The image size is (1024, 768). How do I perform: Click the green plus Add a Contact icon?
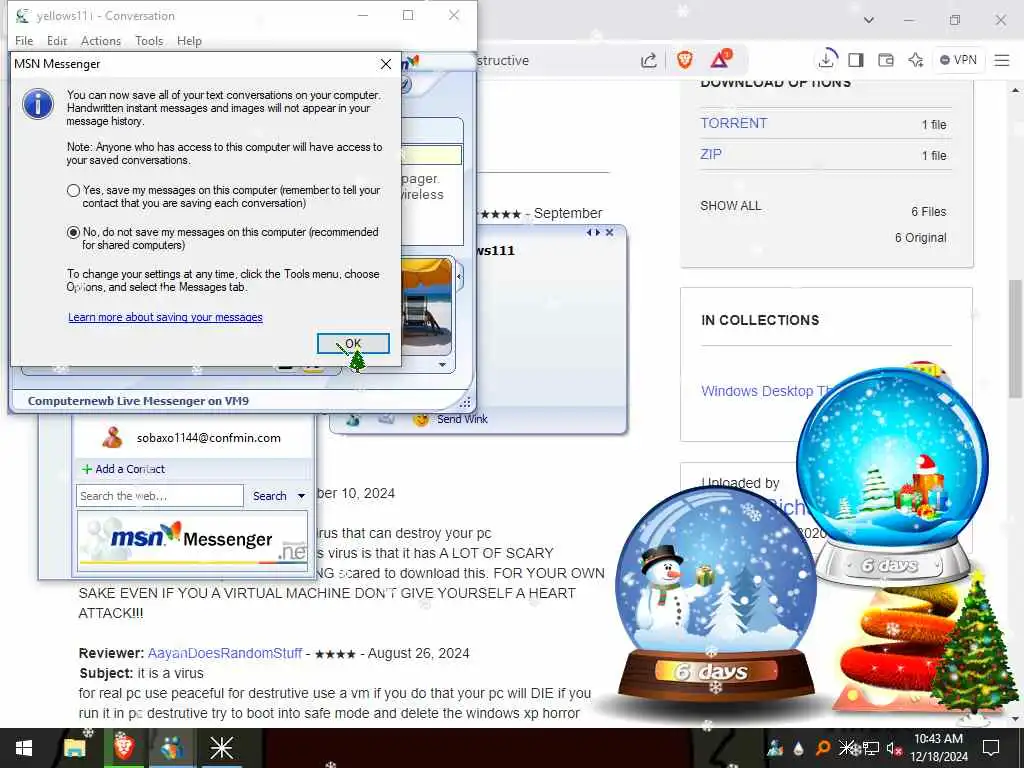87,469
